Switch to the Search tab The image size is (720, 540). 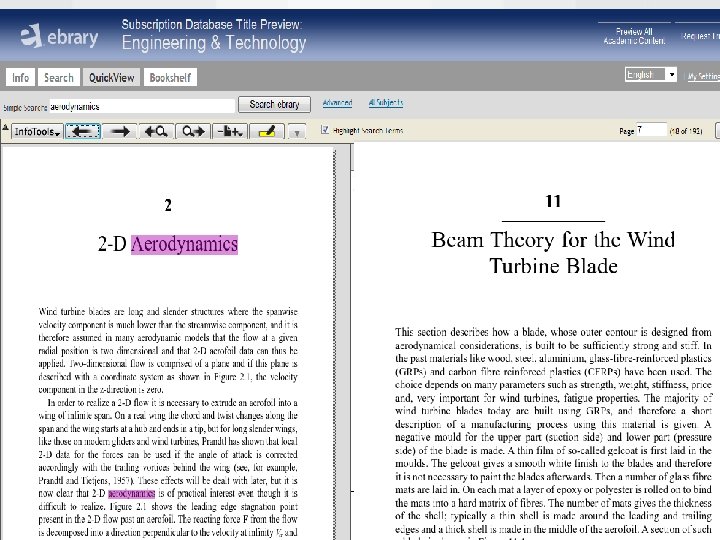pyautogui.click(x=59, y=77)
